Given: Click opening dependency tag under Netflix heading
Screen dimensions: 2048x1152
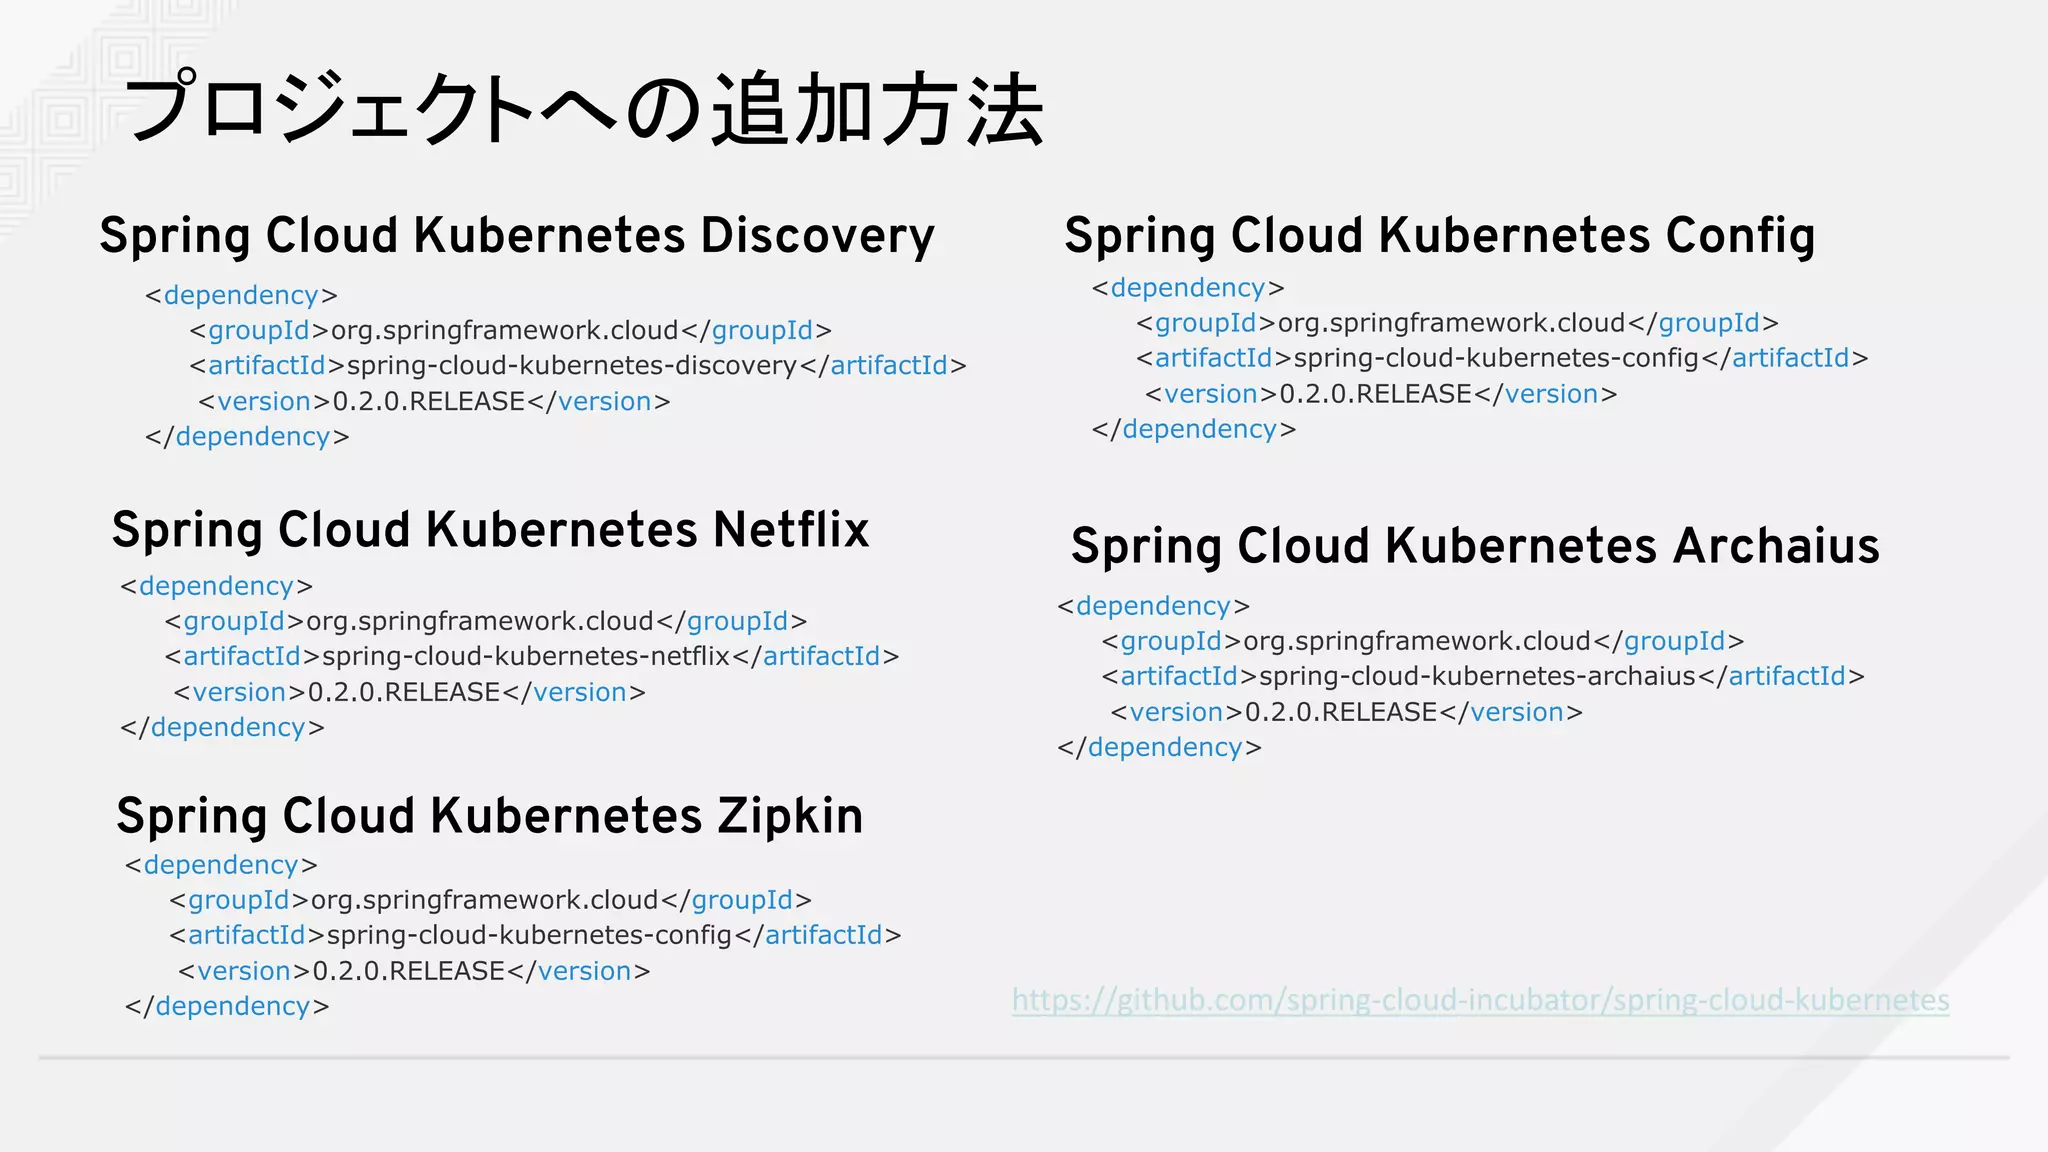Looking at the screenshot, I should 216,586.
